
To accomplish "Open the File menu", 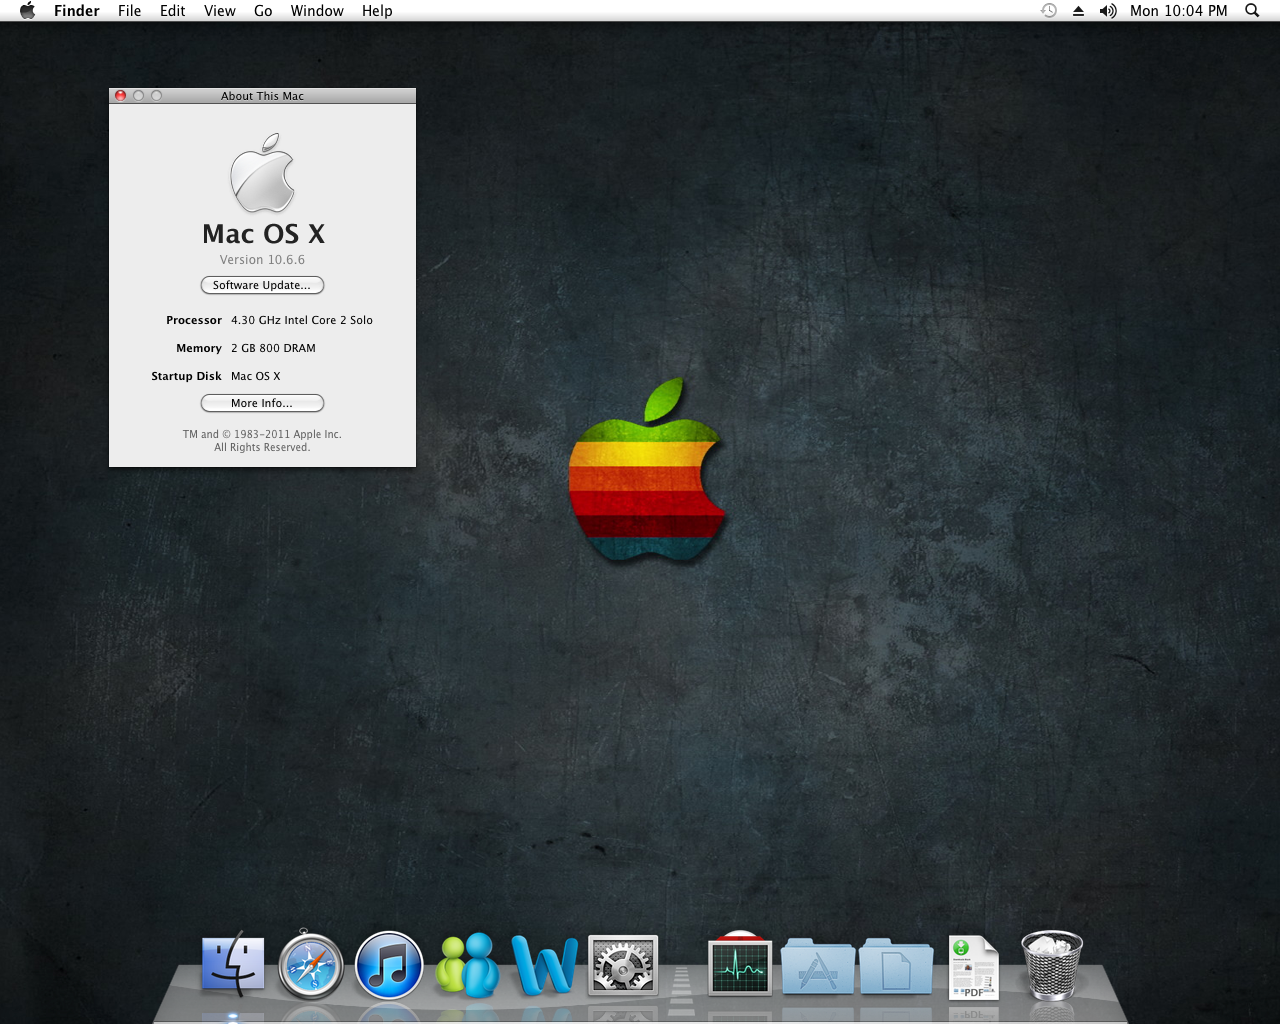I will (x=129, y=10).
